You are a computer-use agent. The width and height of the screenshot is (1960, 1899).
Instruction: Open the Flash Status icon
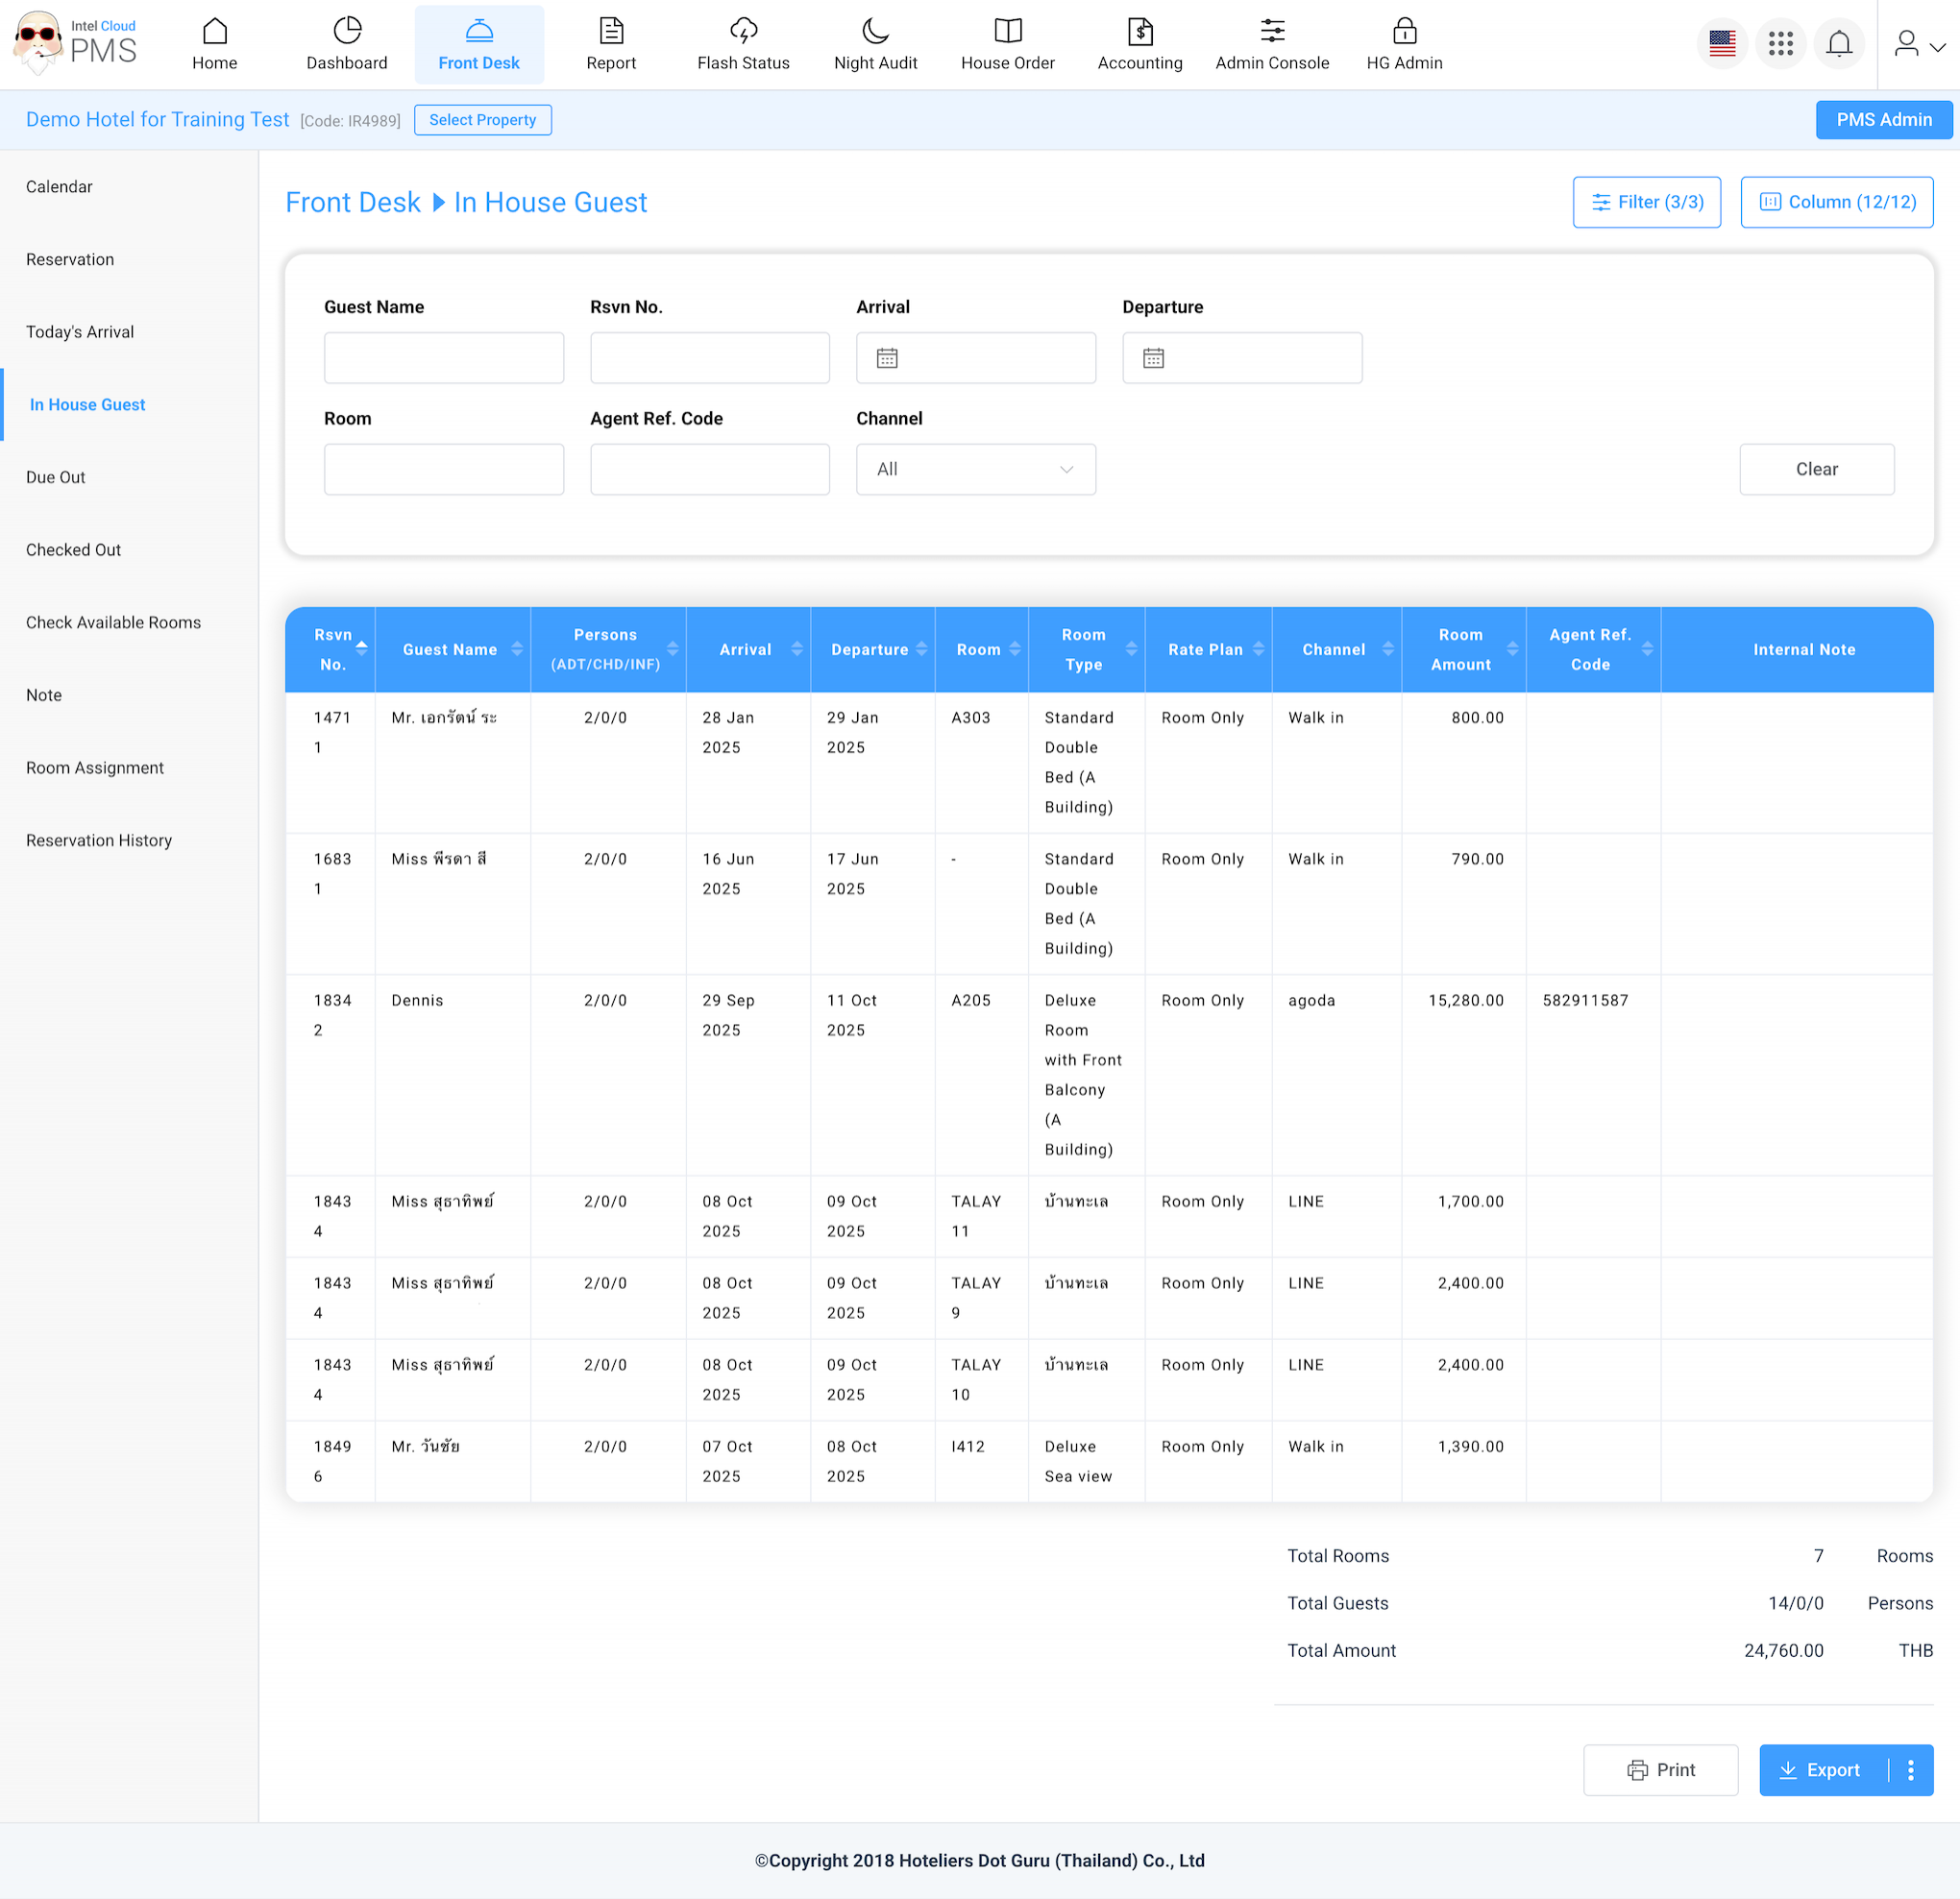(743, 31)
